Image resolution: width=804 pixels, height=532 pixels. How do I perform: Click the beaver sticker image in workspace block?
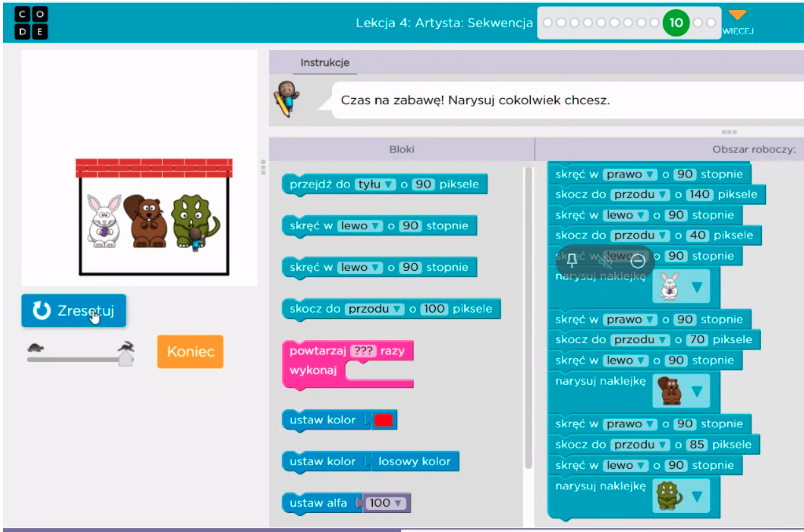point(669,391)
